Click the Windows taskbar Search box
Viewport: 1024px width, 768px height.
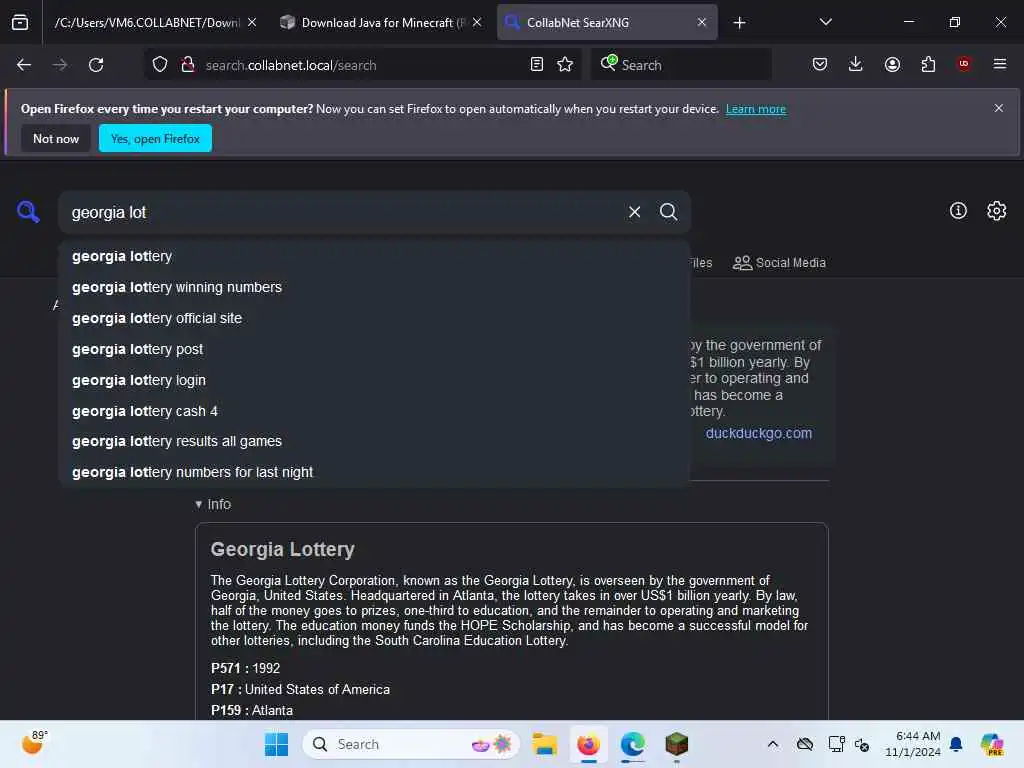pyautogui.click(x=411, y=744)
